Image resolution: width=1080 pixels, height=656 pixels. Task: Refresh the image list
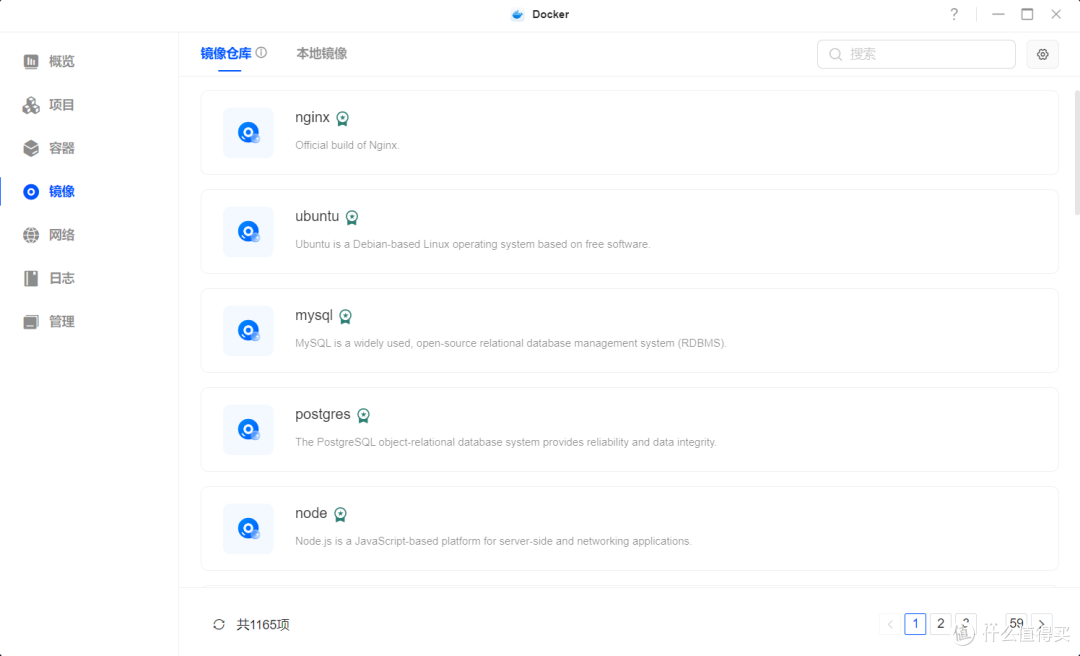pos(219,624)
